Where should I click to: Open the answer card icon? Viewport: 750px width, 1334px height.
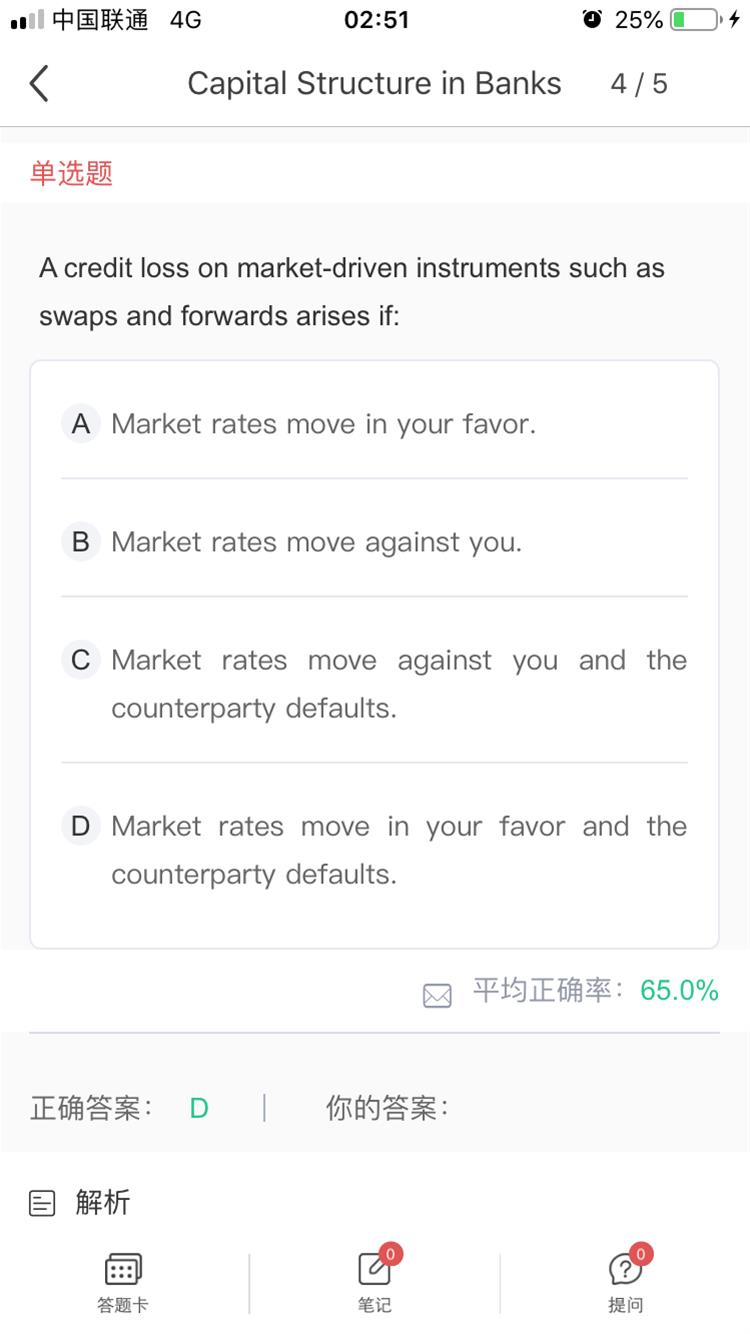pos(123,1269)
